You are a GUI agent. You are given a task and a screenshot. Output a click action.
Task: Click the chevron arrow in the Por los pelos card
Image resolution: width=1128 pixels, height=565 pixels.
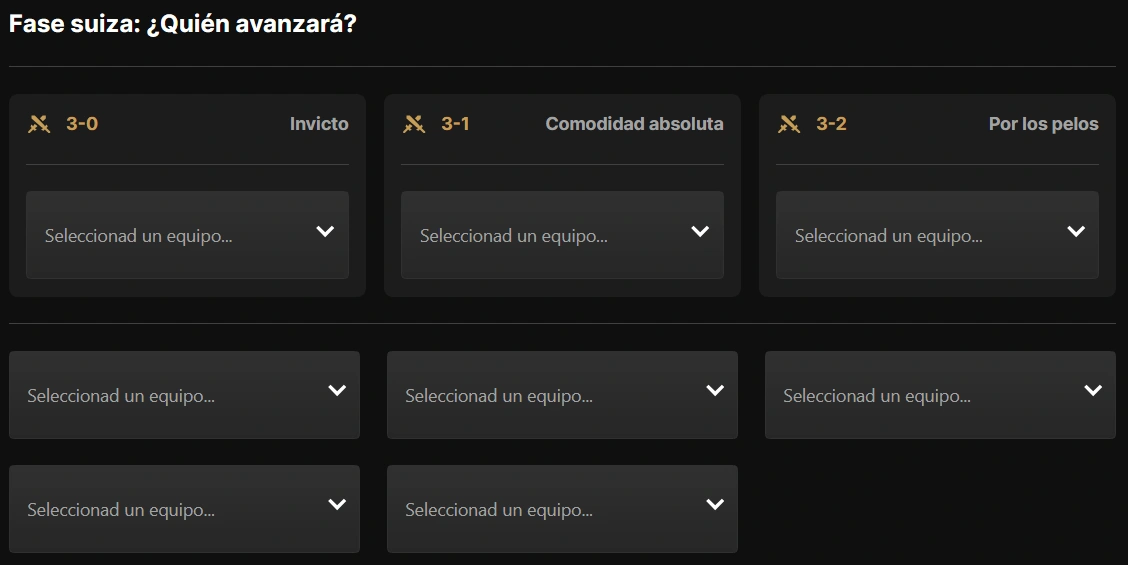point(1076,232)
